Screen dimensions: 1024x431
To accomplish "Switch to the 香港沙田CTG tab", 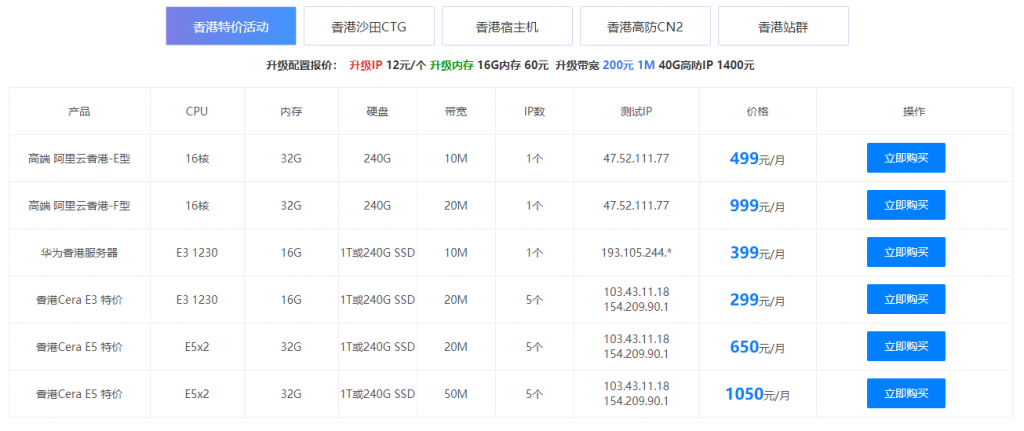I will point(369,26).
